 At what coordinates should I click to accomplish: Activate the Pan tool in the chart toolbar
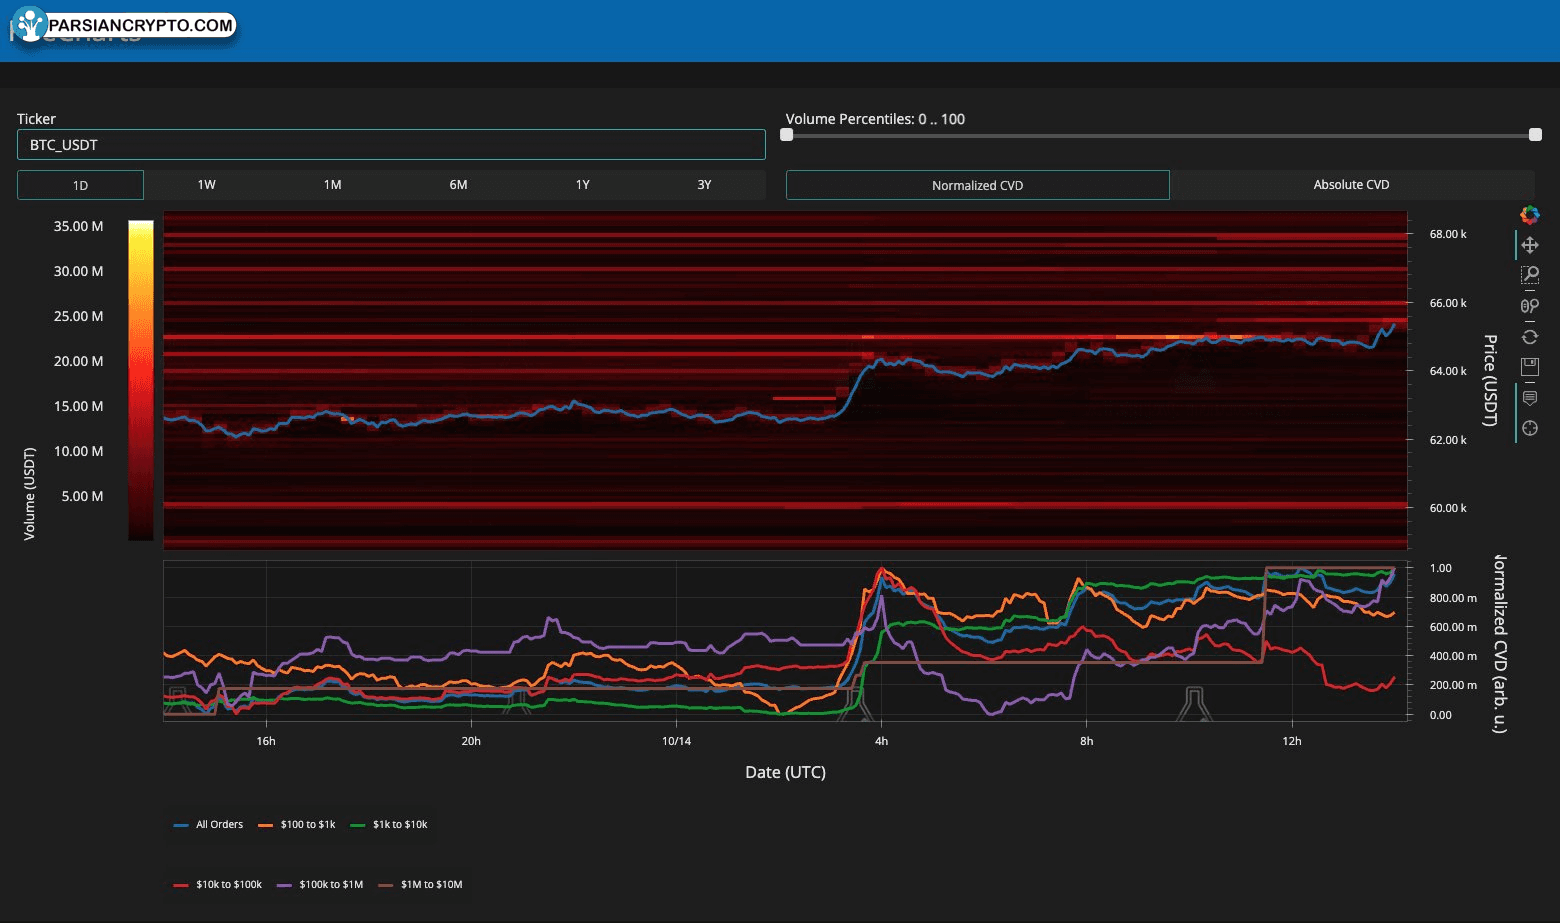1529,245
